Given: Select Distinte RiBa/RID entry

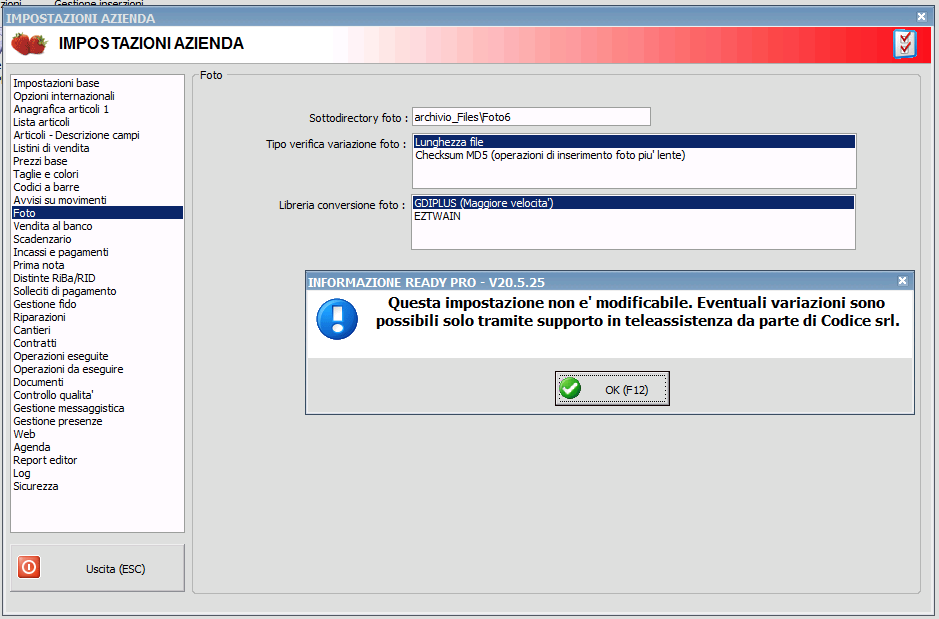Looking at the screenshot, I should pyautogui.click(x=98, y=278).
